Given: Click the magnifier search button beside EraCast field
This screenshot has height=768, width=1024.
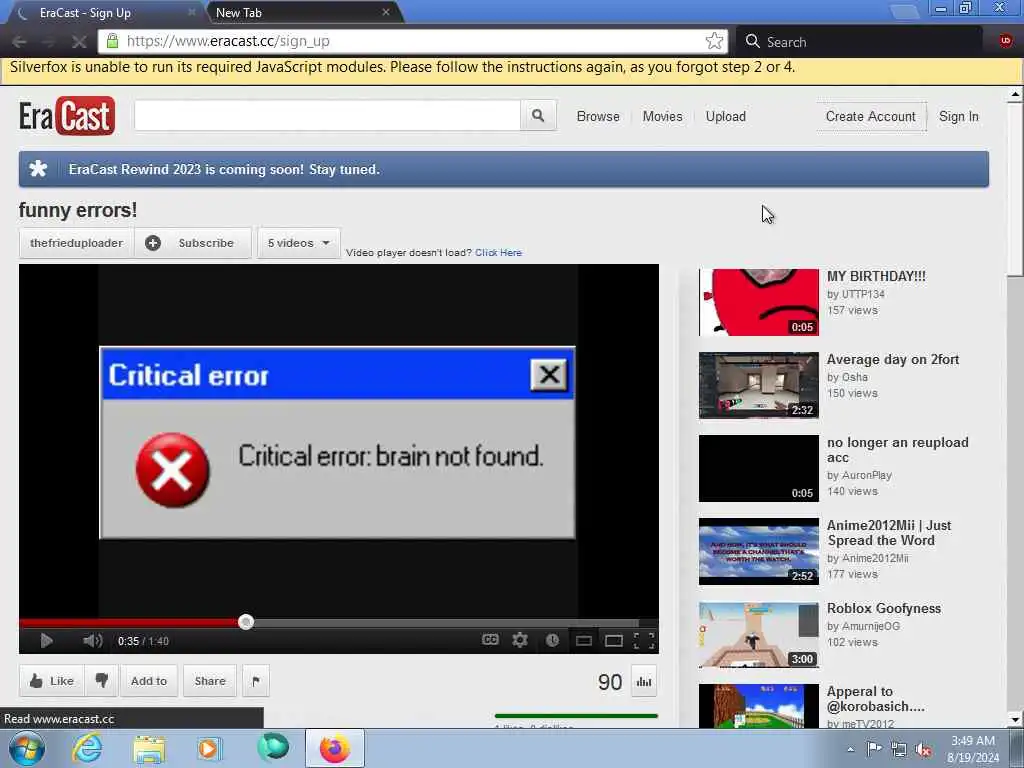Looking at the screenshot, I should click(538, 116).
